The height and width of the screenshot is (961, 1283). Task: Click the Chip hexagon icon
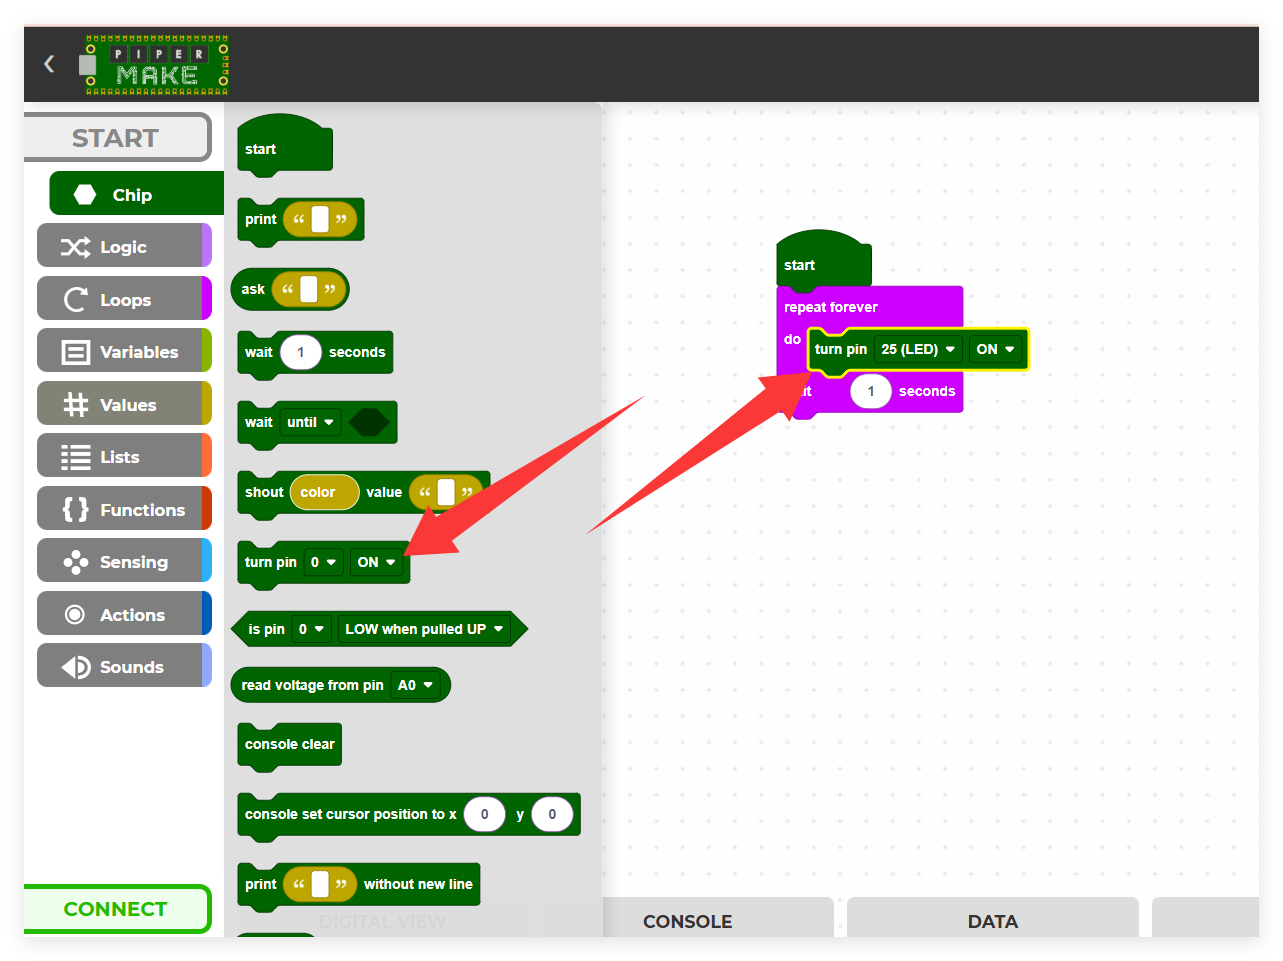tap(85, 194)
